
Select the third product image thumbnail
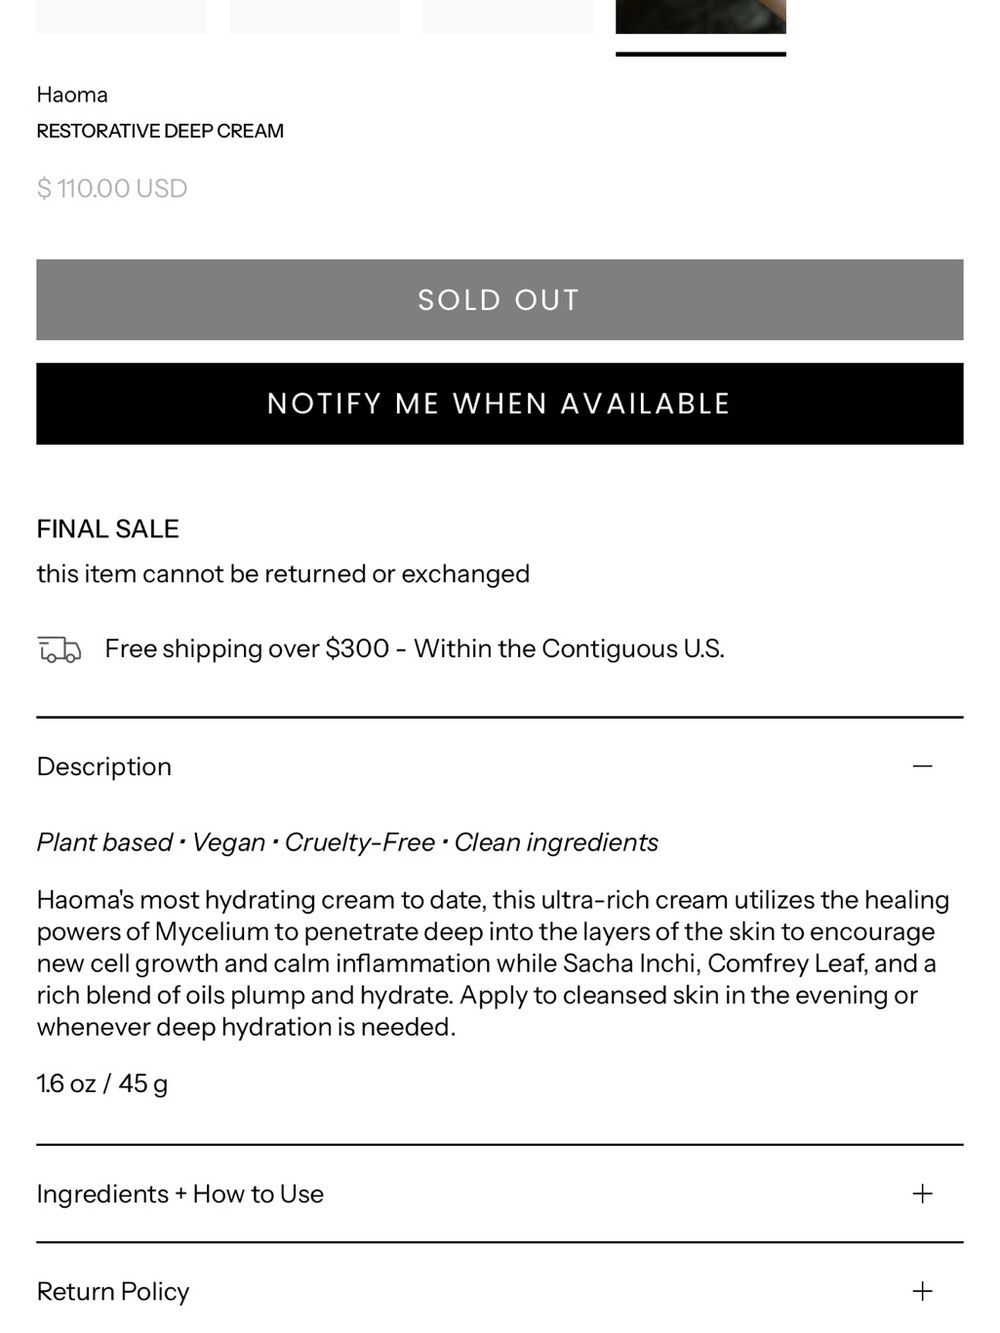508,17
